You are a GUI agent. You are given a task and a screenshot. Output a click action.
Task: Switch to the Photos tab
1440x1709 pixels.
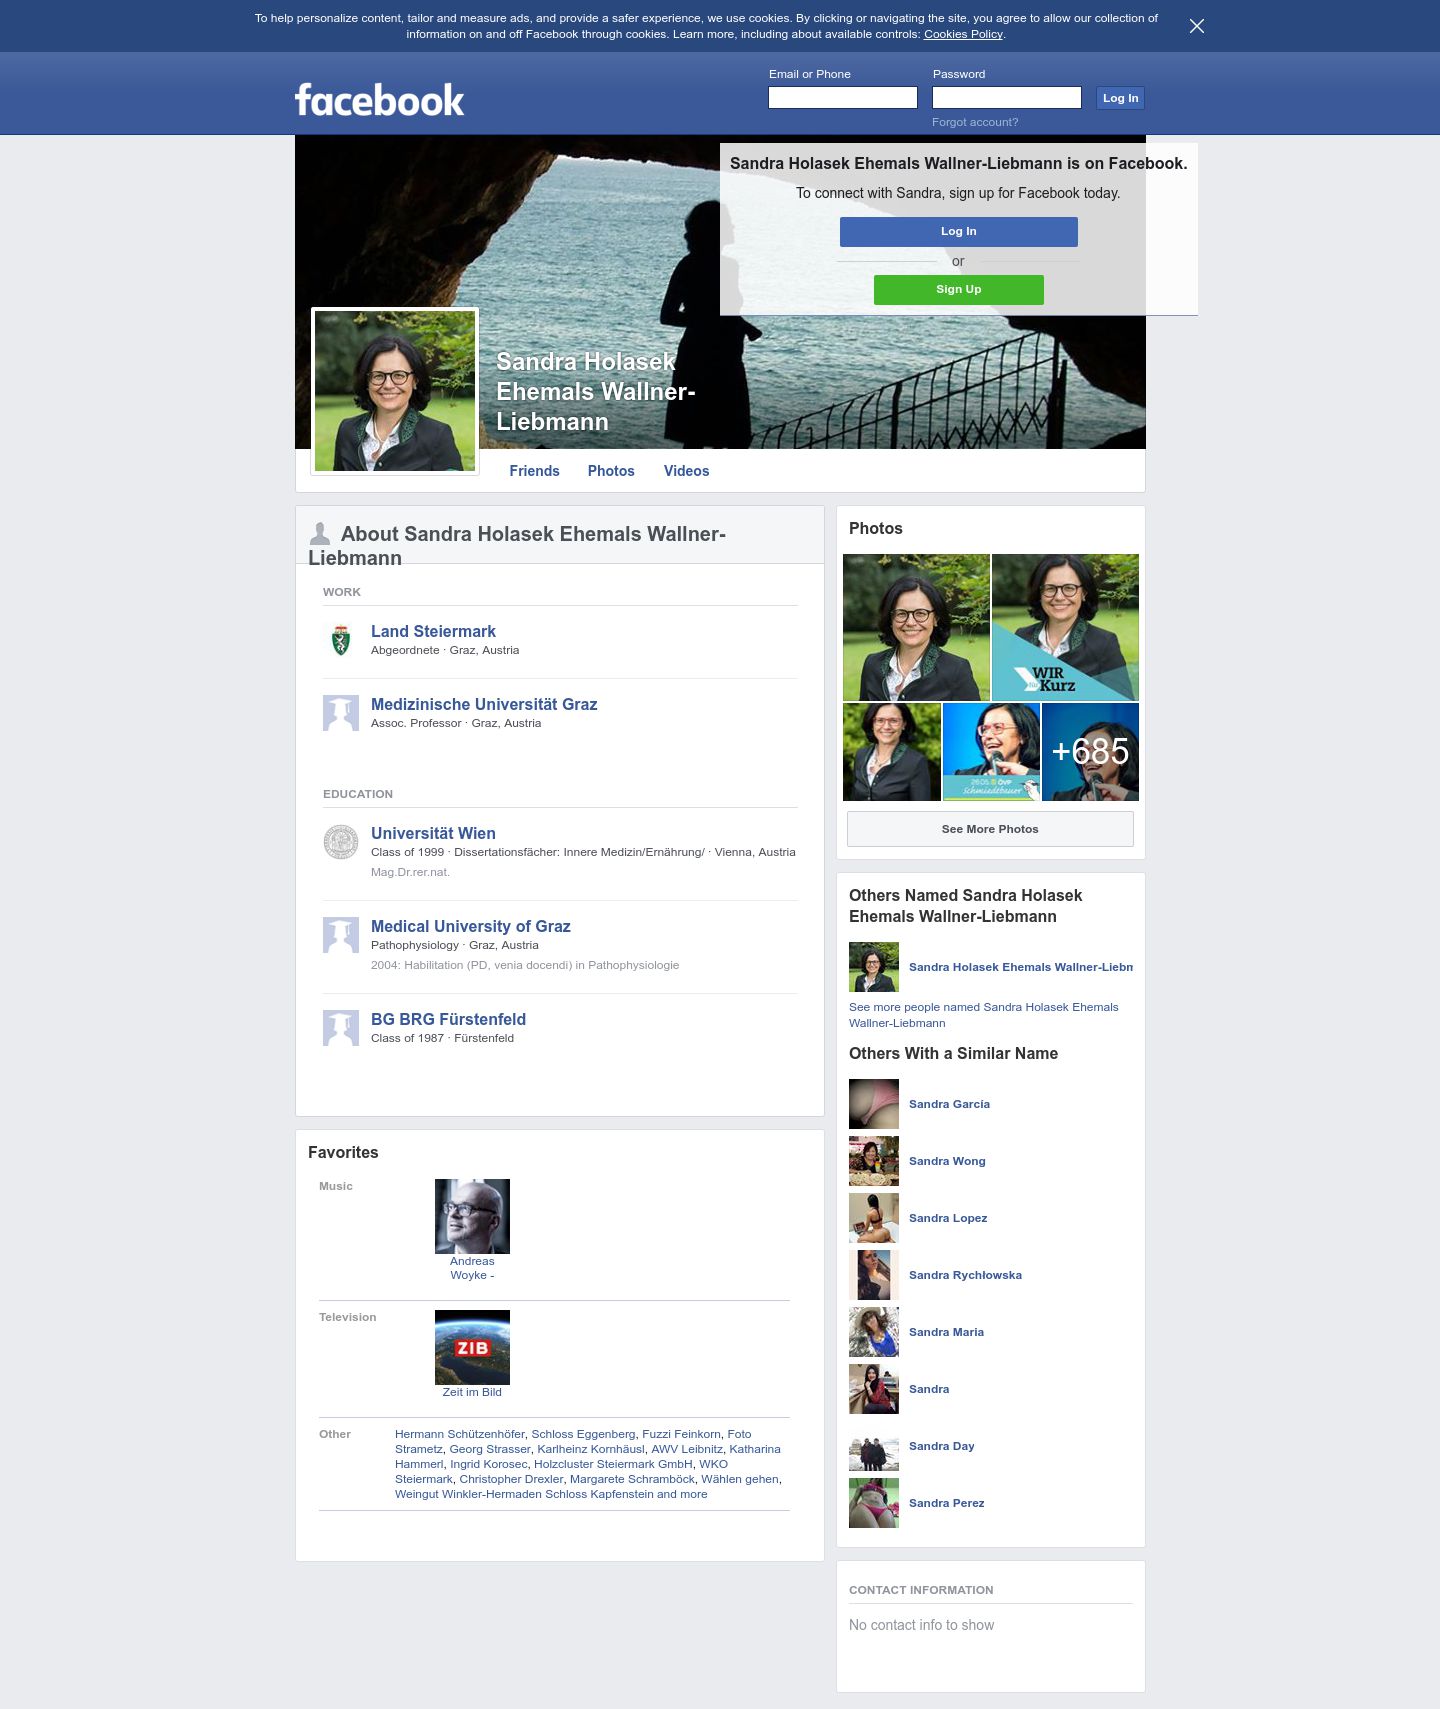tap(611, 471)
